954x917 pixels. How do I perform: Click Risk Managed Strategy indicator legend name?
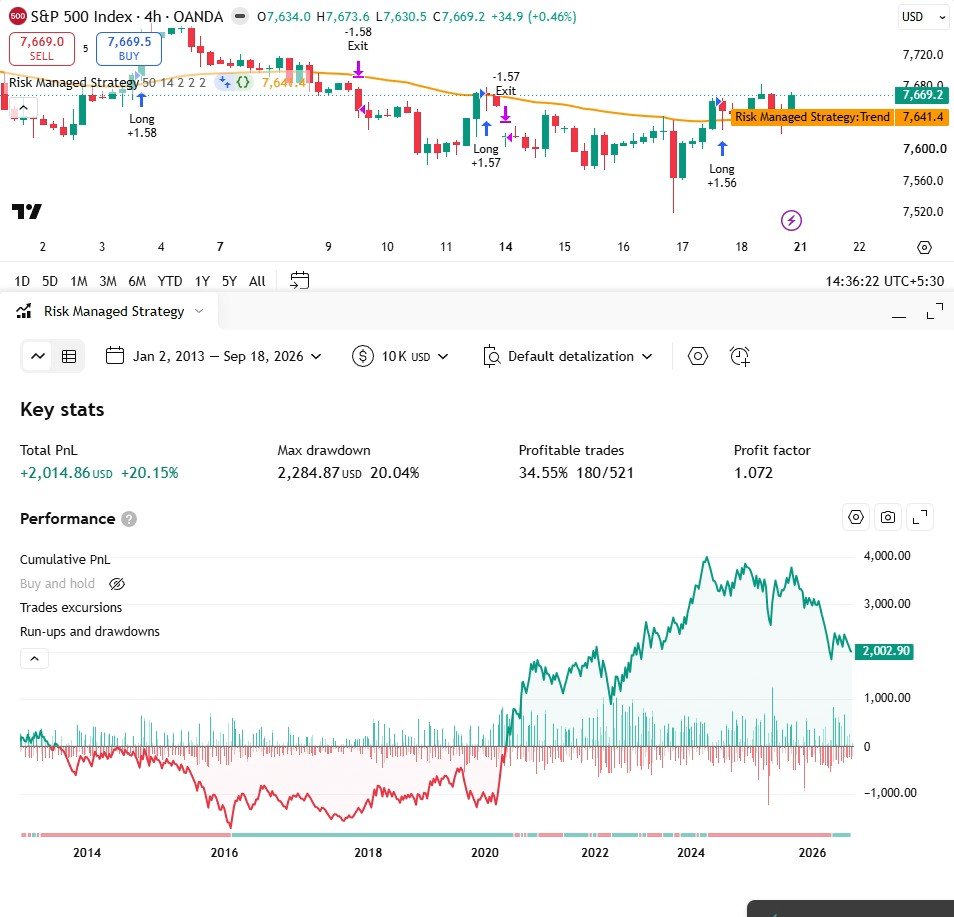(x=74, y=82)
